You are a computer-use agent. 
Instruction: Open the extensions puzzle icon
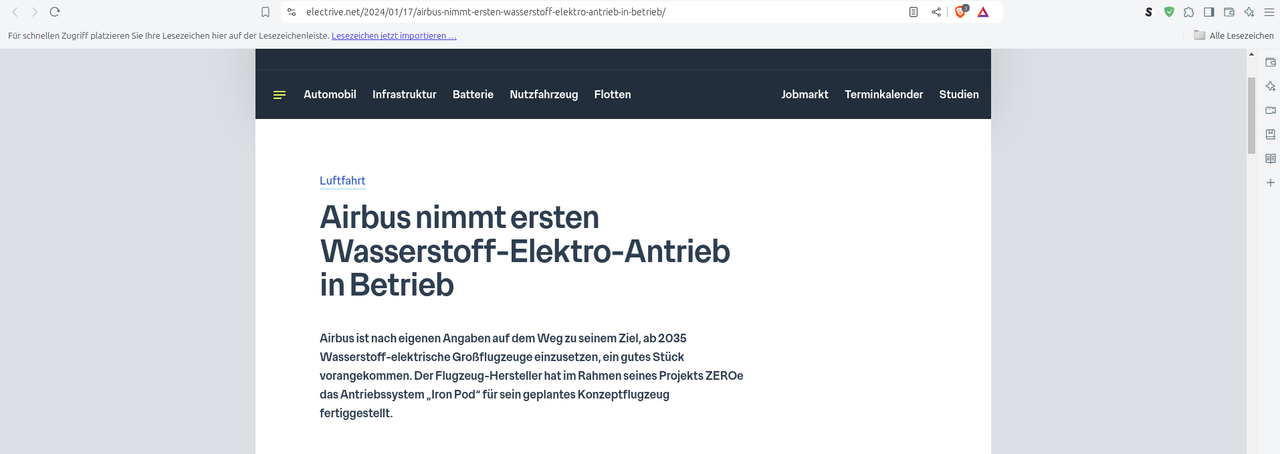pos(1189,12)
